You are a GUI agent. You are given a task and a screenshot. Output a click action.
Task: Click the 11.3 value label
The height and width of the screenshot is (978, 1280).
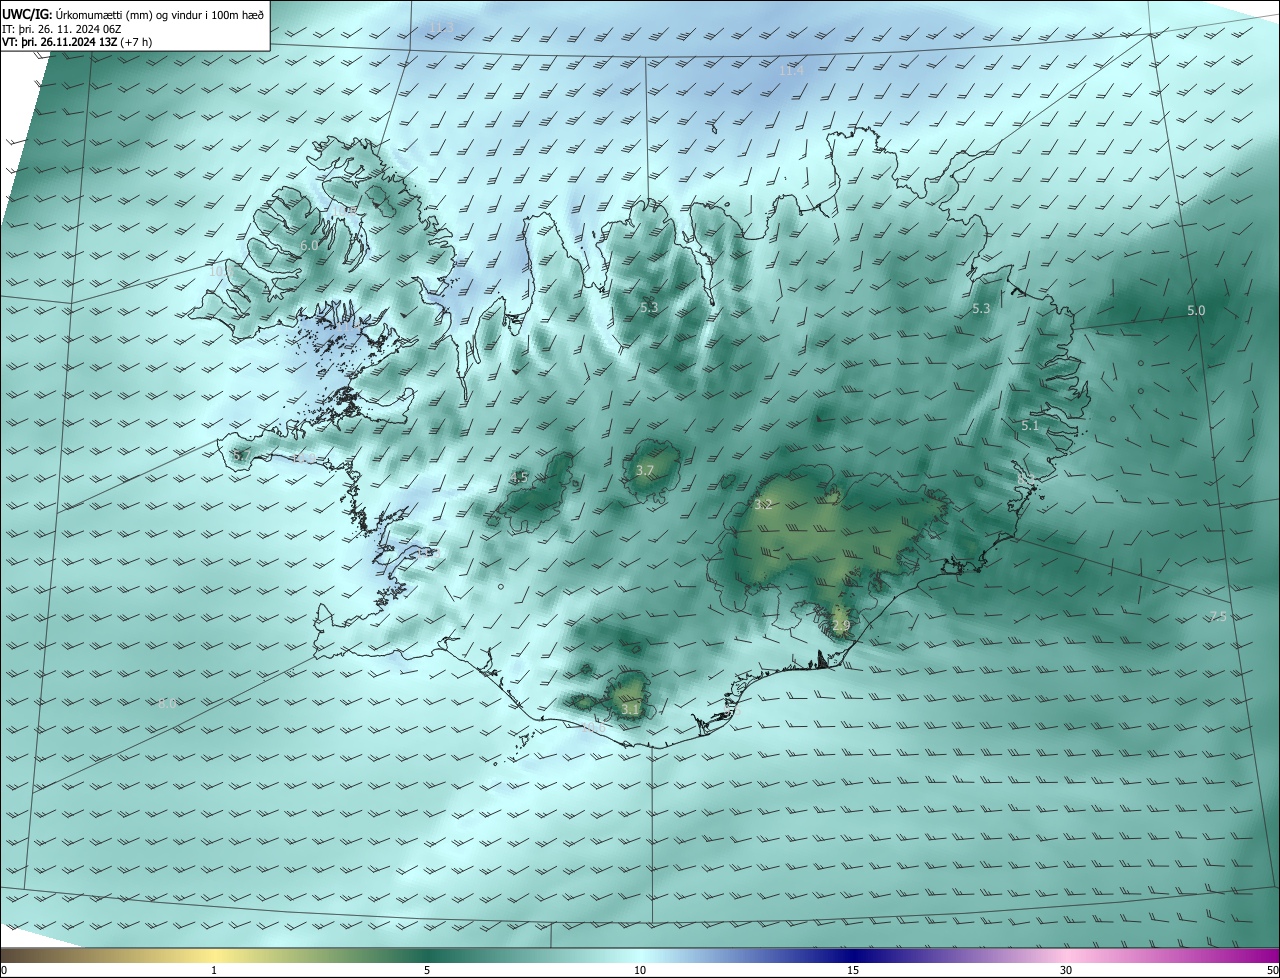tap(441, 26)
